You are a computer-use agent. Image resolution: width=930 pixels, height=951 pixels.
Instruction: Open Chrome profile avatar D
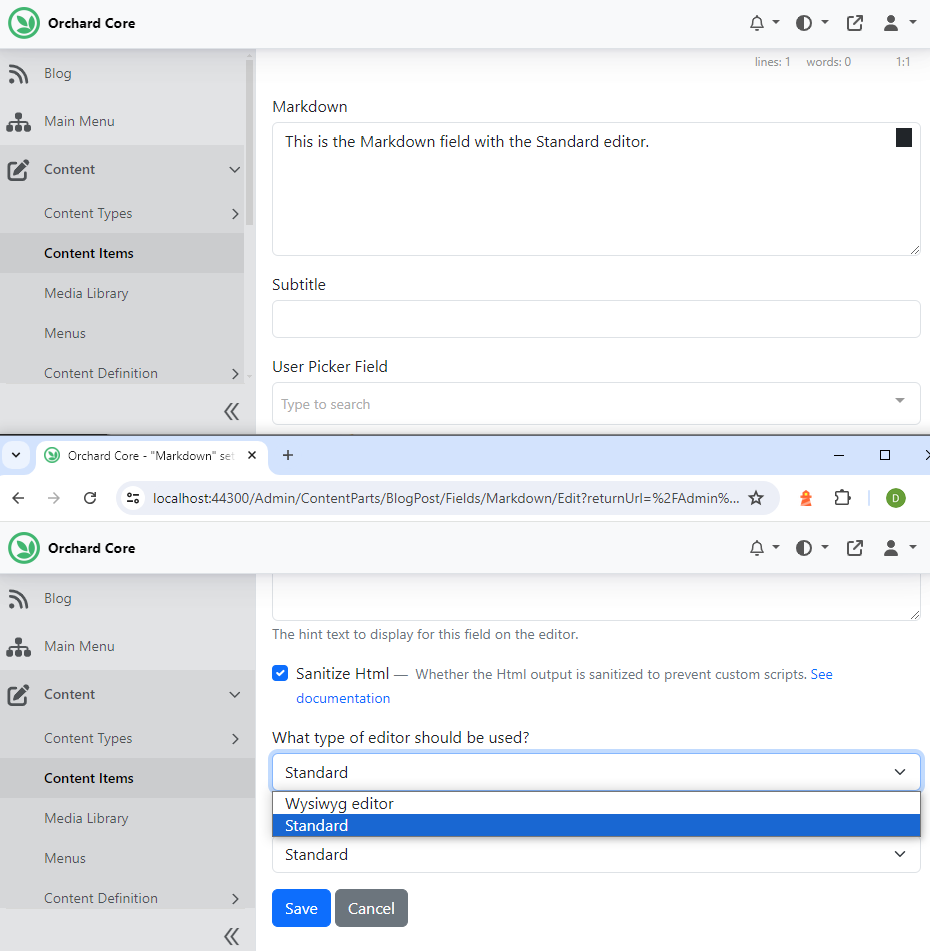[895, 499]
